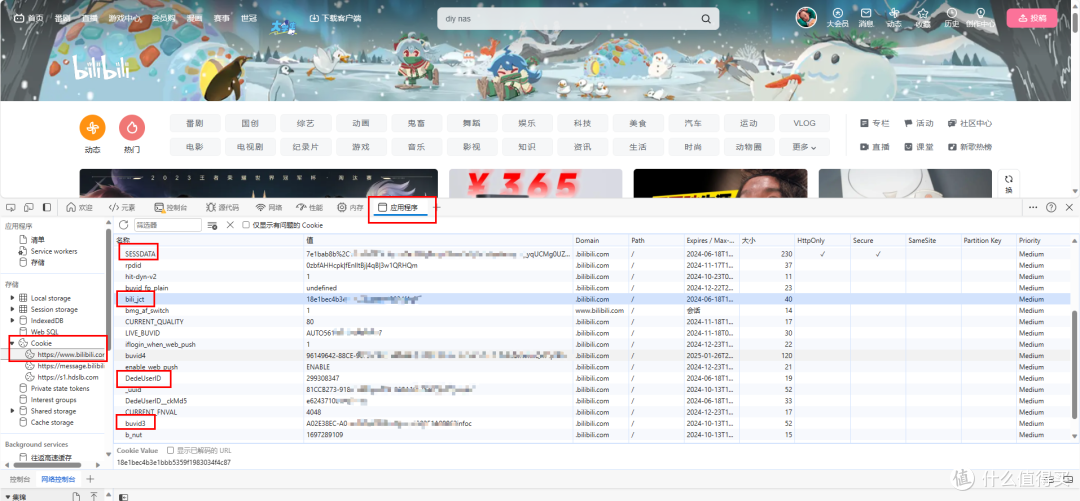
Task: Open the user avatar profile menu
Action: [x=807, y=17]
